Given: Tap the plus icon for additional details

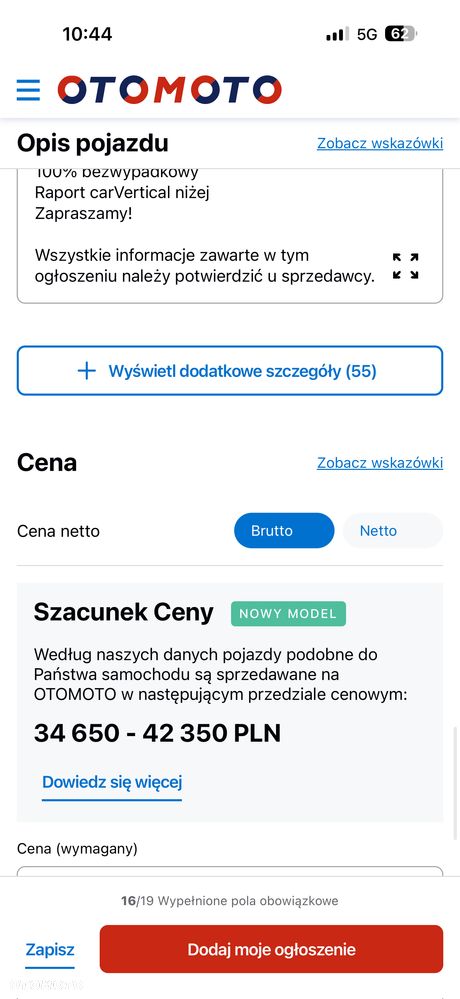Looking at the screenshot, I should click(86, 371).
